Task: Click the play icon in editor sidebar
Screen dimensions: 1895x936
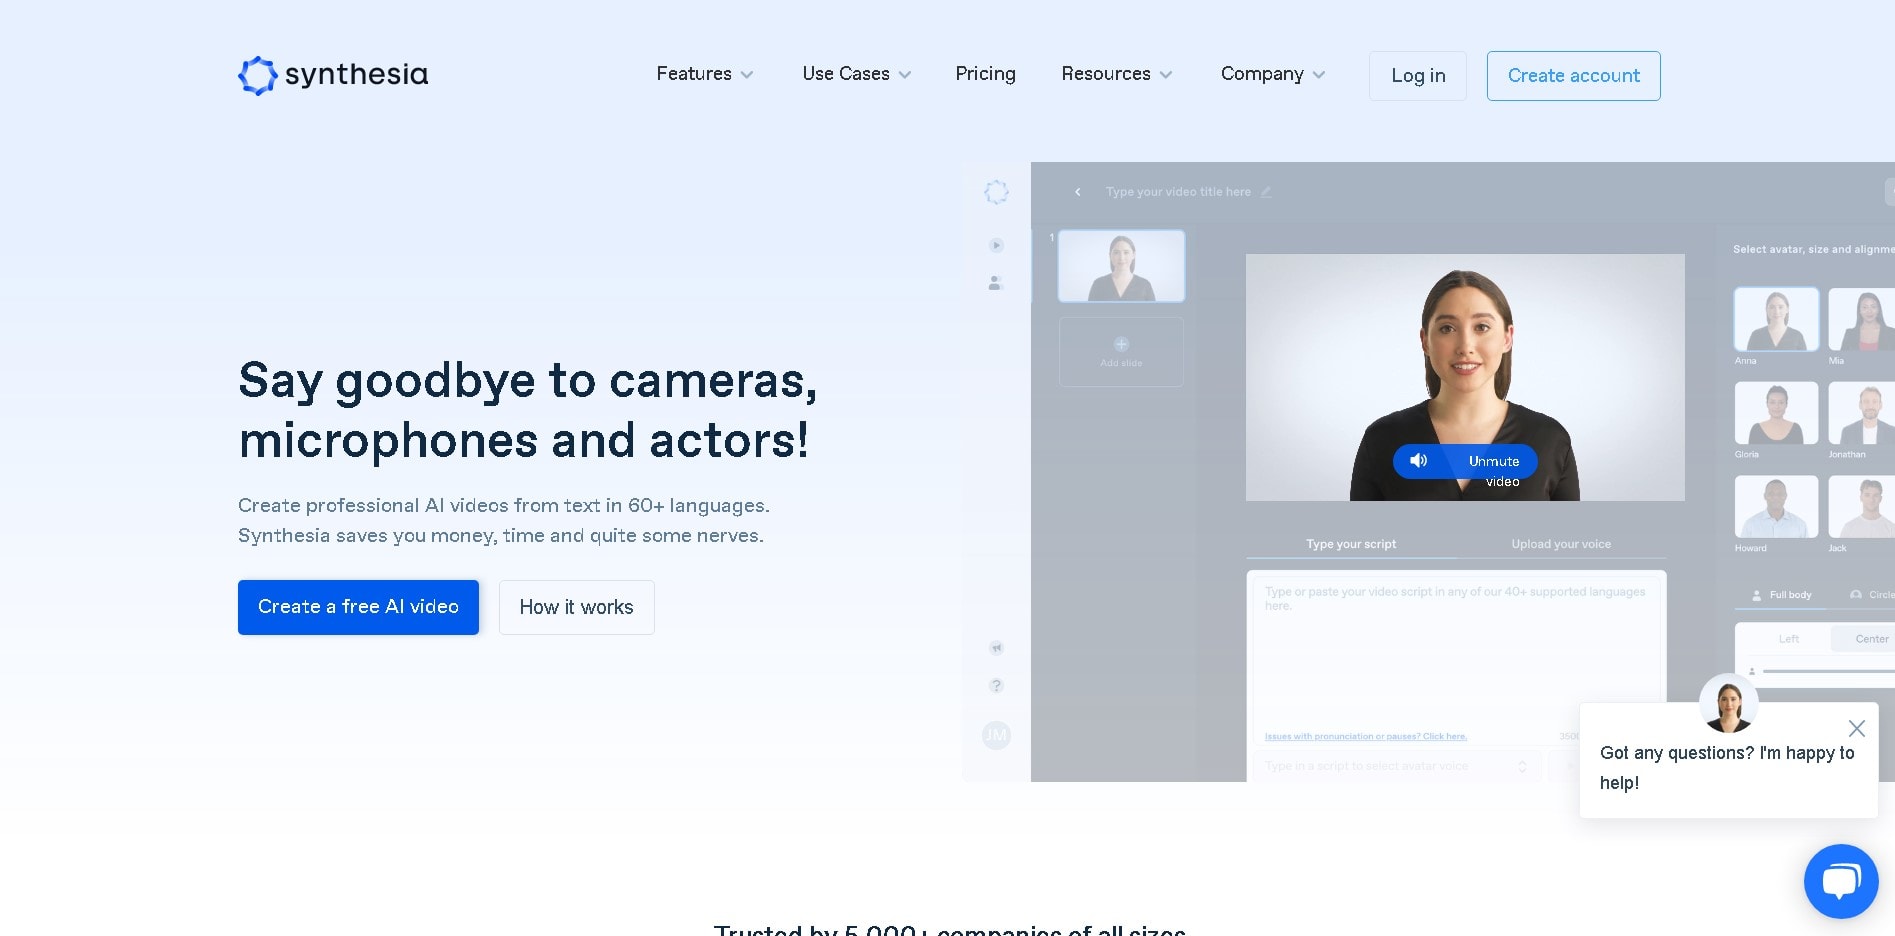Action: coord(996,245)
